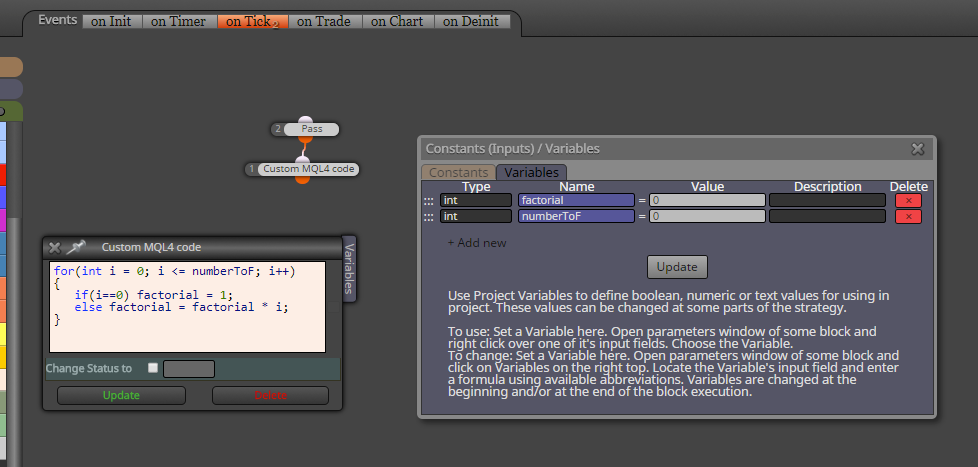Click the Description field for factorial
The image size is (978, 467).
click(827, 200)
